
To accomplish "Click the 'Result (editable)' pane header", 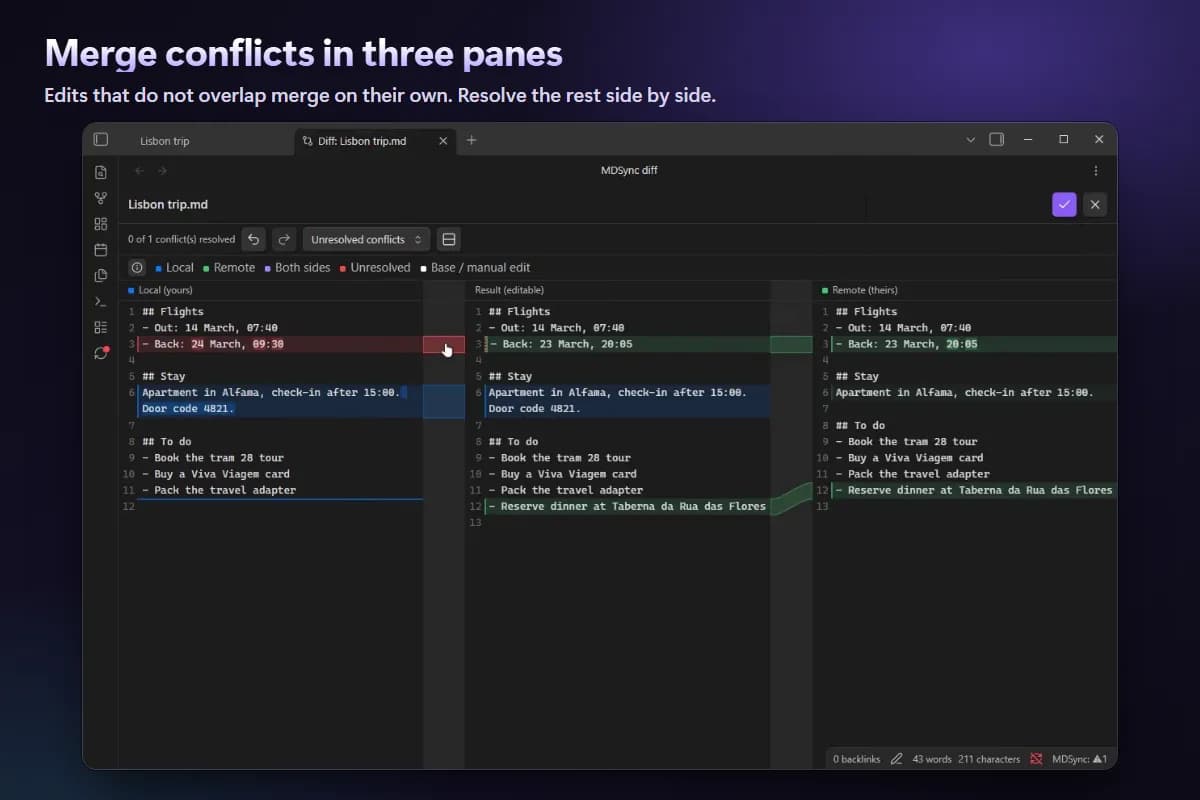I will point(510,290).
